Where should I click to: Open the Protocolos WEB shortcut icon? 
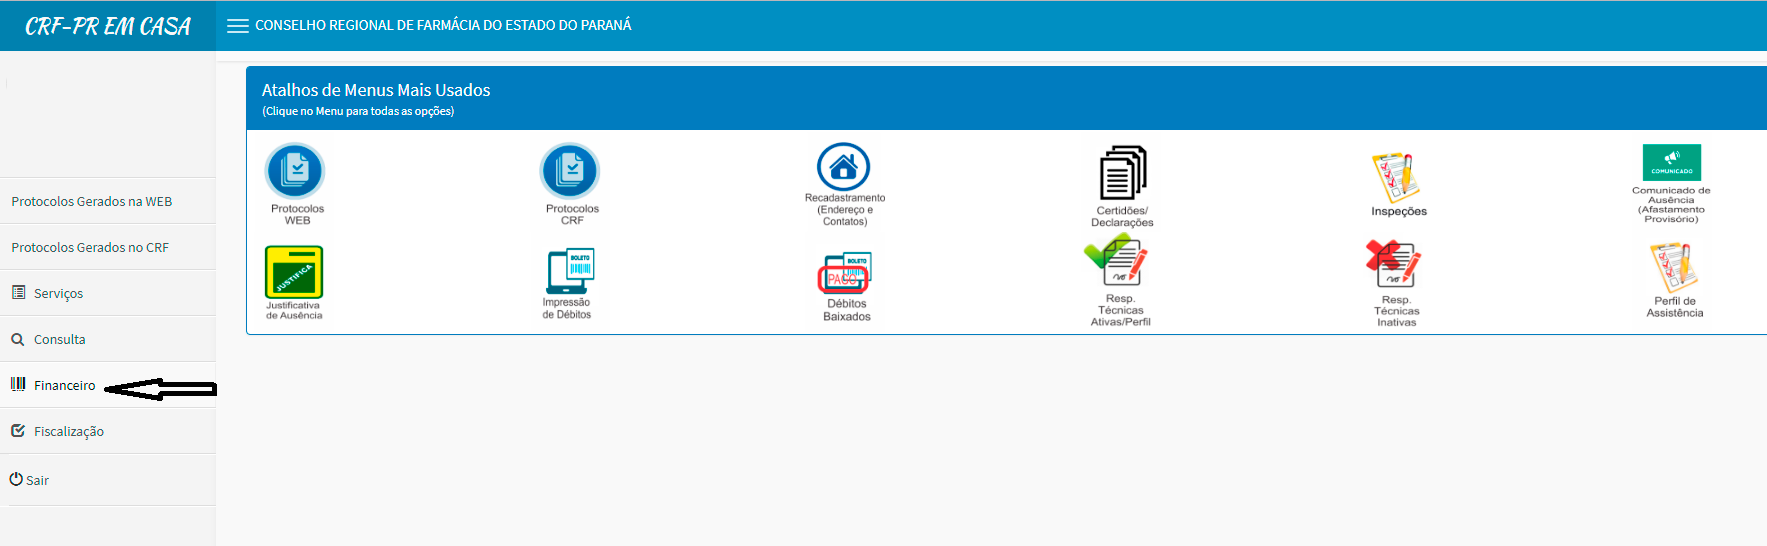pyautogui.click(x=295, y=171)
